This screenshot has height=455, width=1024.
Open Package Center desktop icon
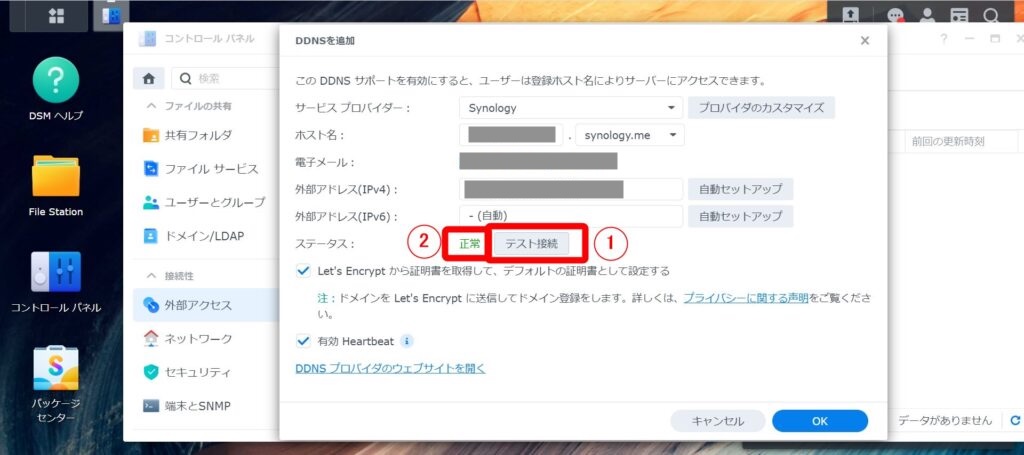click(x=56, y=370)
